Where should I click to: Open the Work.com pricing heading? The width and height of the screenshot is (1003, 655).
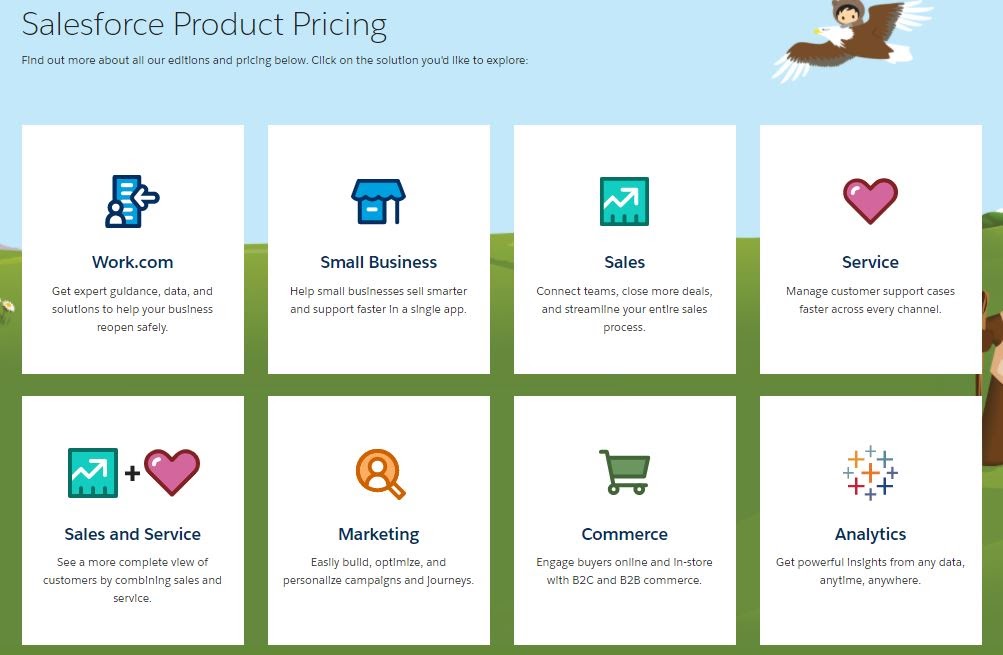click(x=132, y=262)
